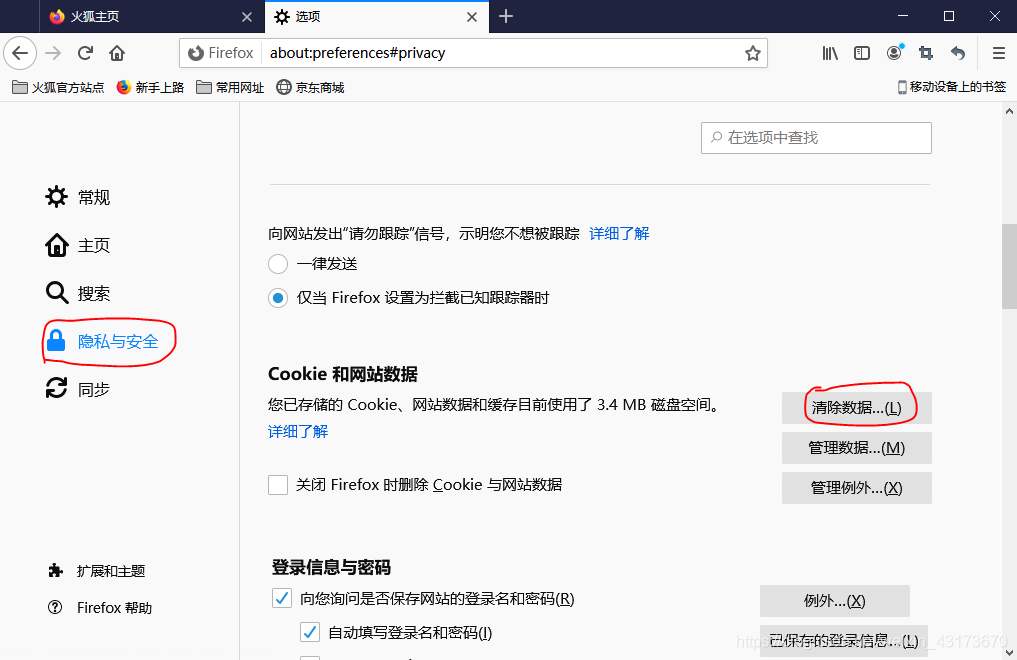This screenshot has width=1017, height=660.
Task: Open the 火狐官方站点 bookmark folder
Action: pos(58,88)
